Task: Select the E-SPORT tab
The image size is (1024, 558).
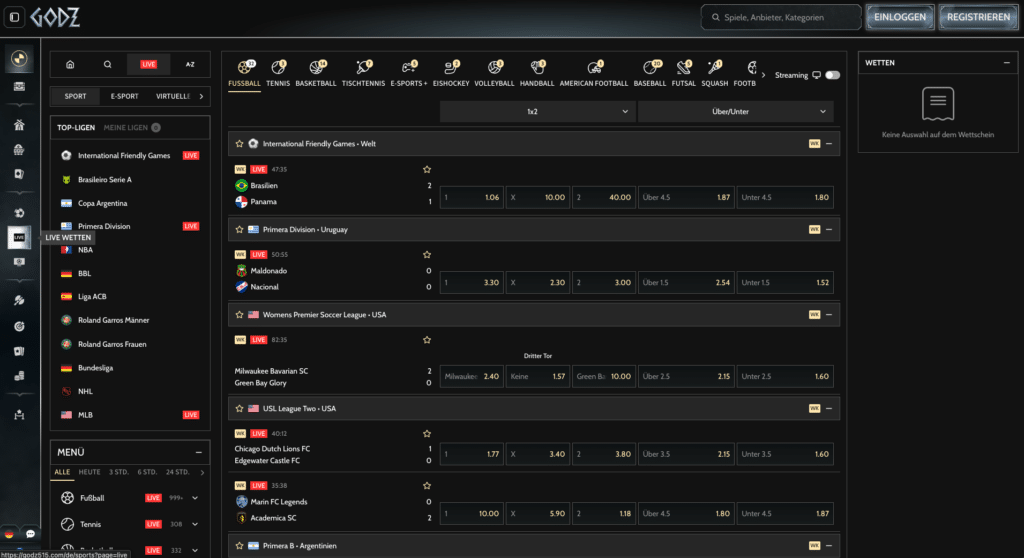Action: coord(124,96)
